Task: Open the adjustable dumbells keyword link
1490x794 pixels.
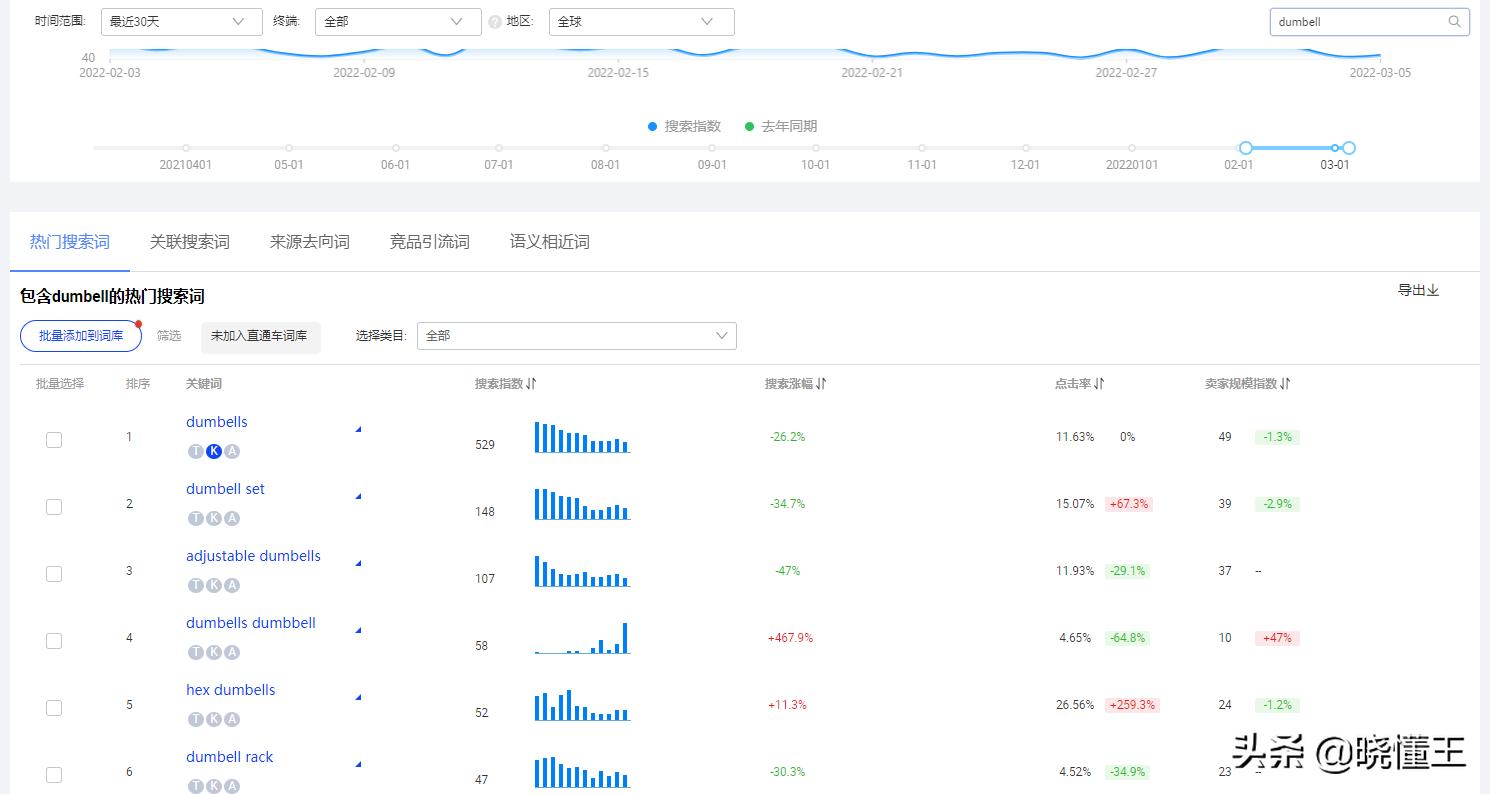Action: [252, 555]
